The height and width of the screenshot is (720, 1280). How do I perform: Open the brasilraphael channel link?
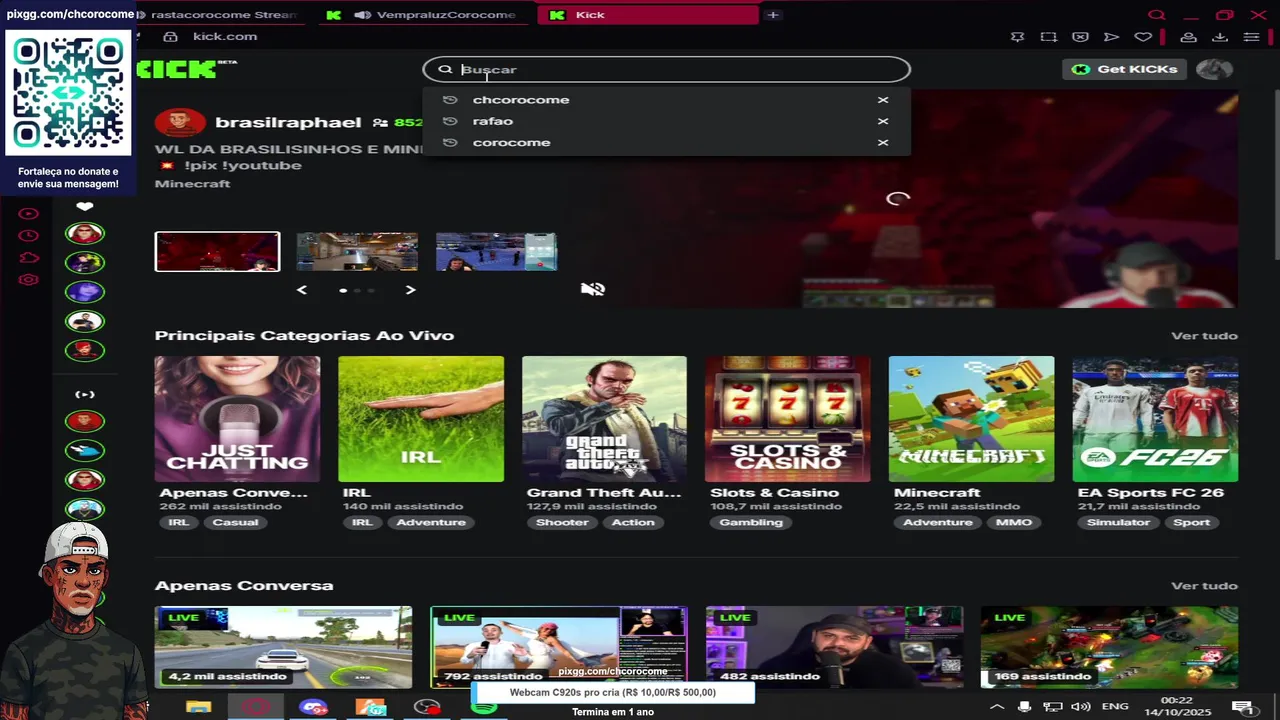288,122
